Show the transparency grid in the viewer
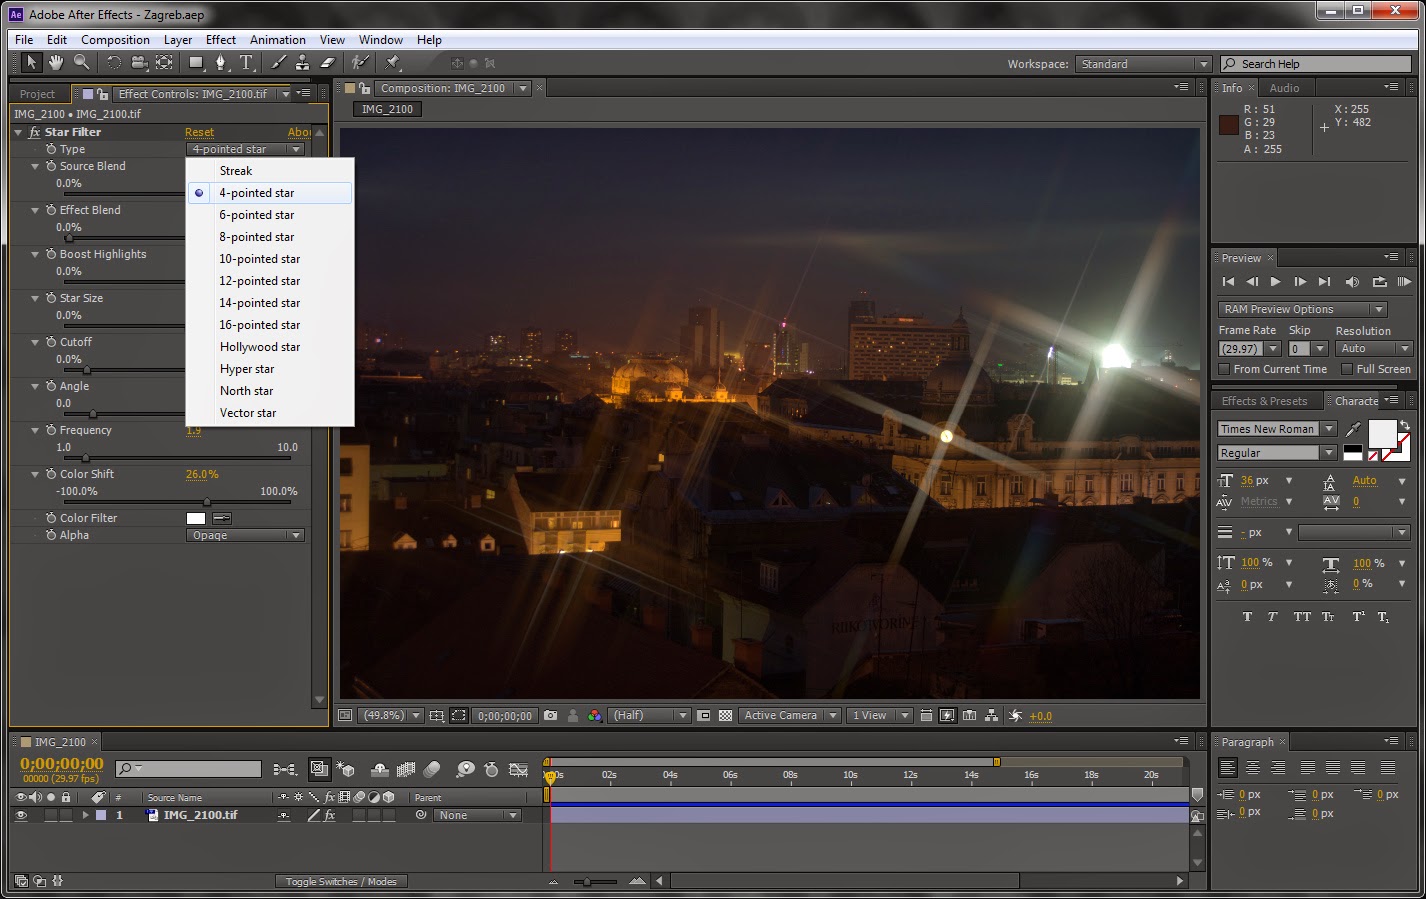The height and width of the screenshot is (899, 1426). [724, 715]
